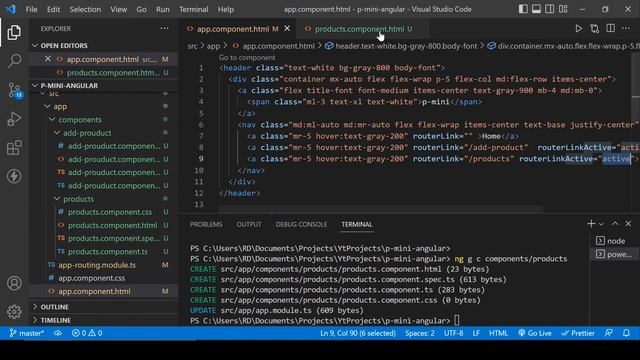Screen dimensions: 640x360
Task: Open the Explorer view in activity bar
Action: [x=14, y=32]
